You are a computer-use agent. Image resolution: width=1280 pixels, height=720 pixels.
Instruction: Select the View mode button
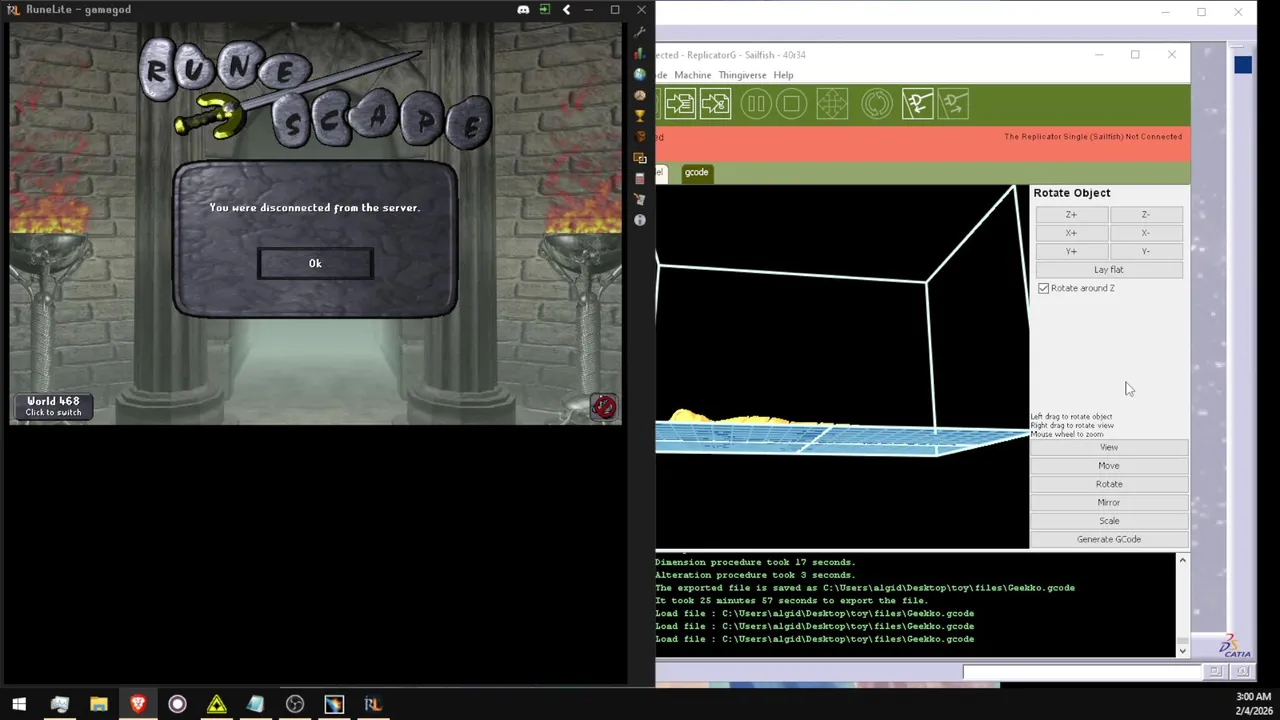1109,447
